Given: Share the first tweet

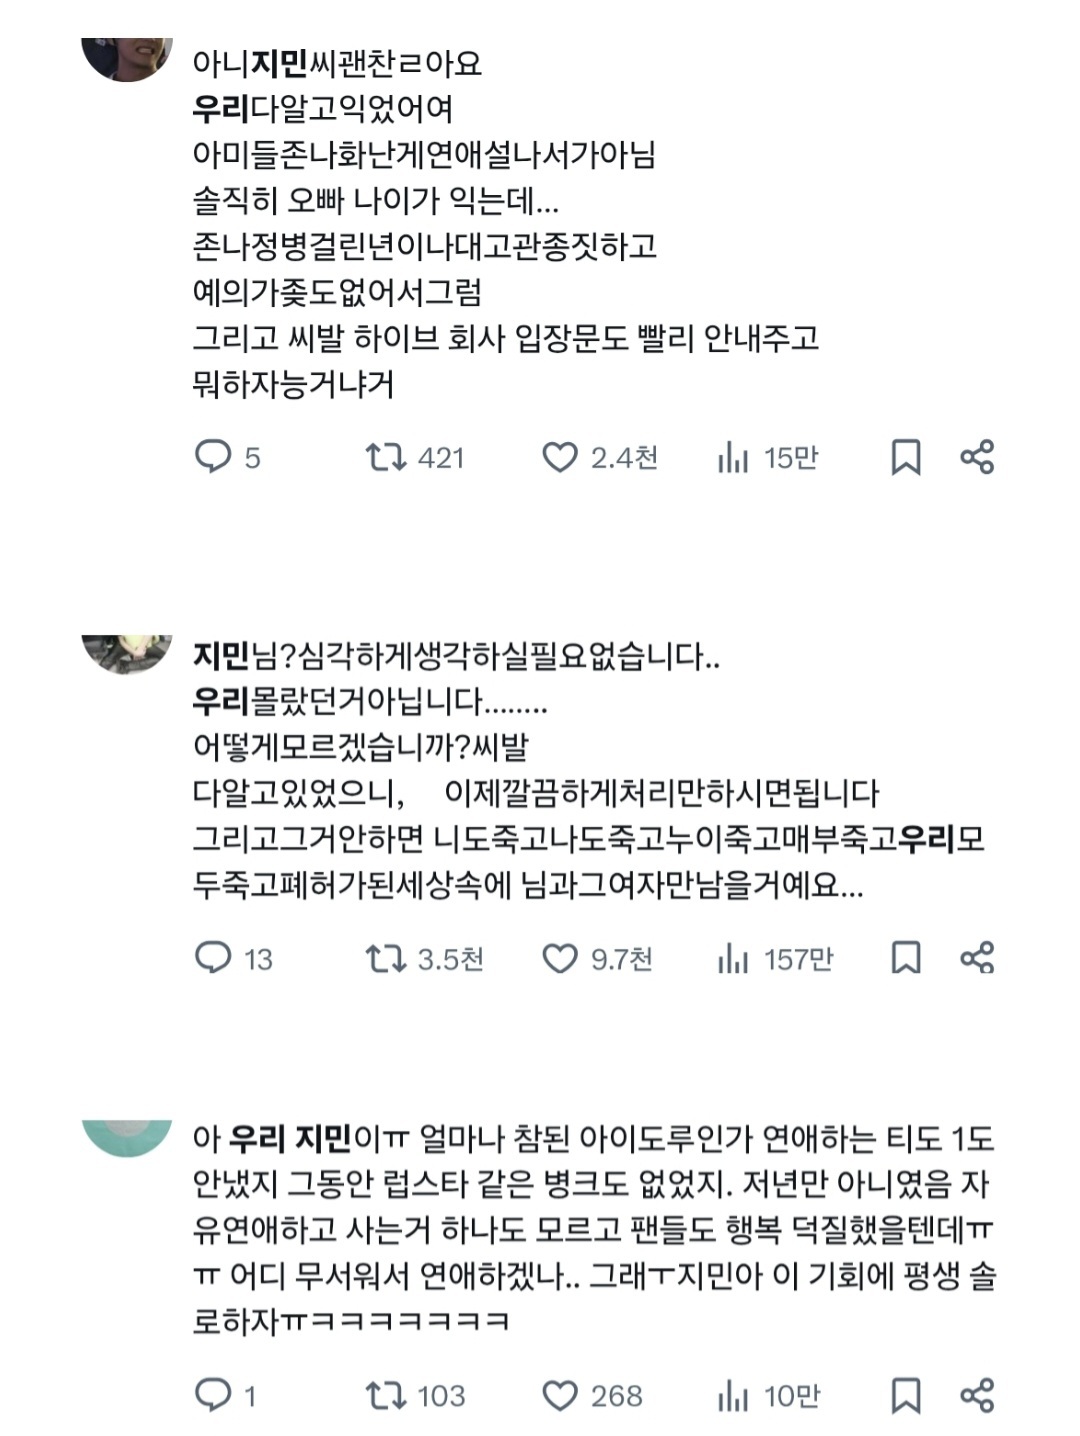Looking at the screenshot, I should coord(977,457).
